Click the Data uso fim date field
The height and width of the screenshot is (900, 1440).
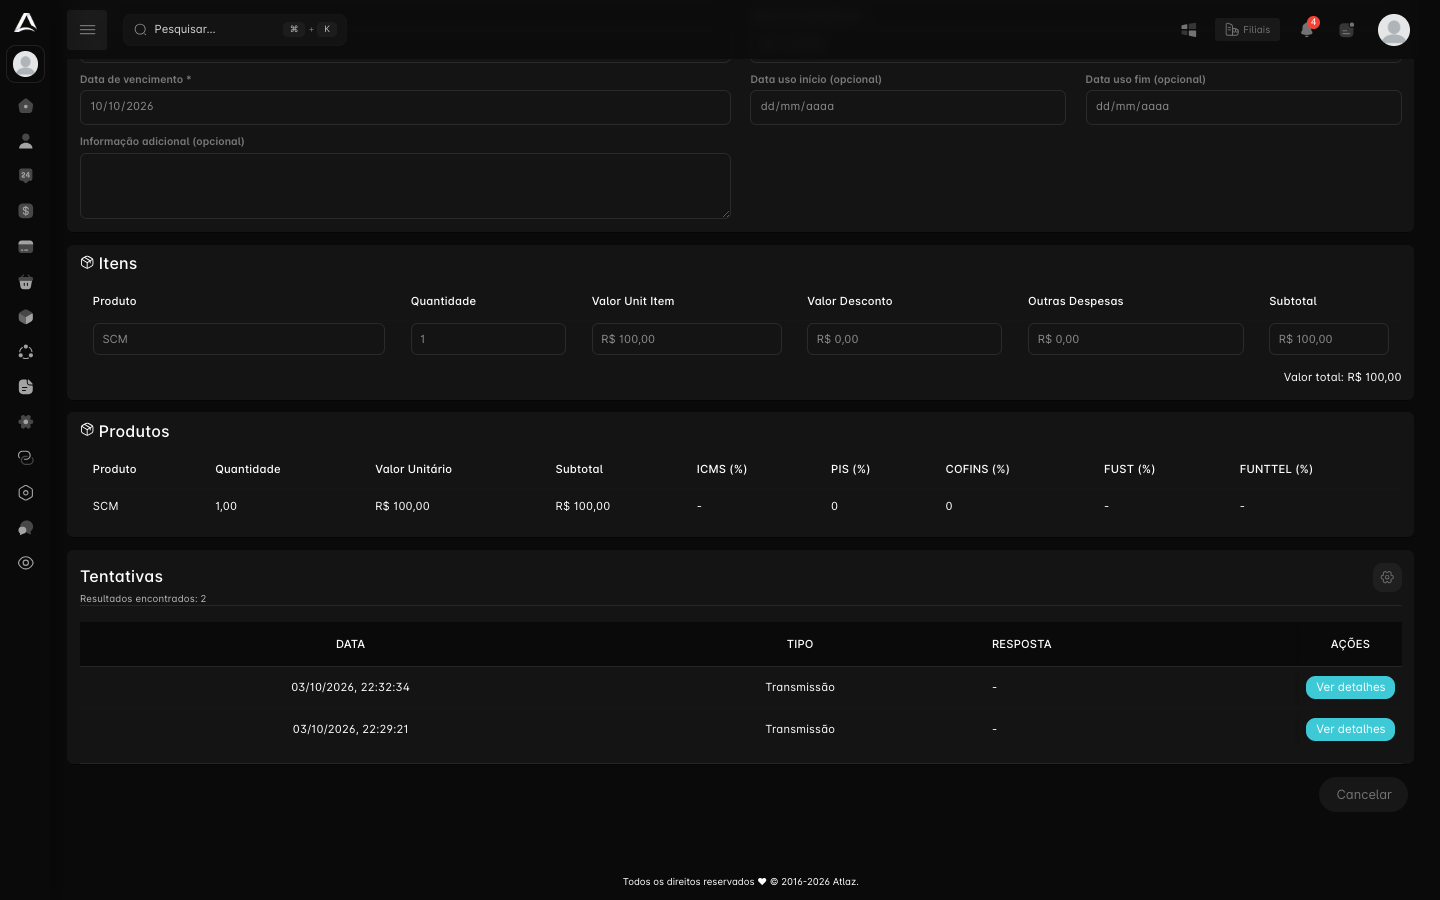[x=1244, y=107]
